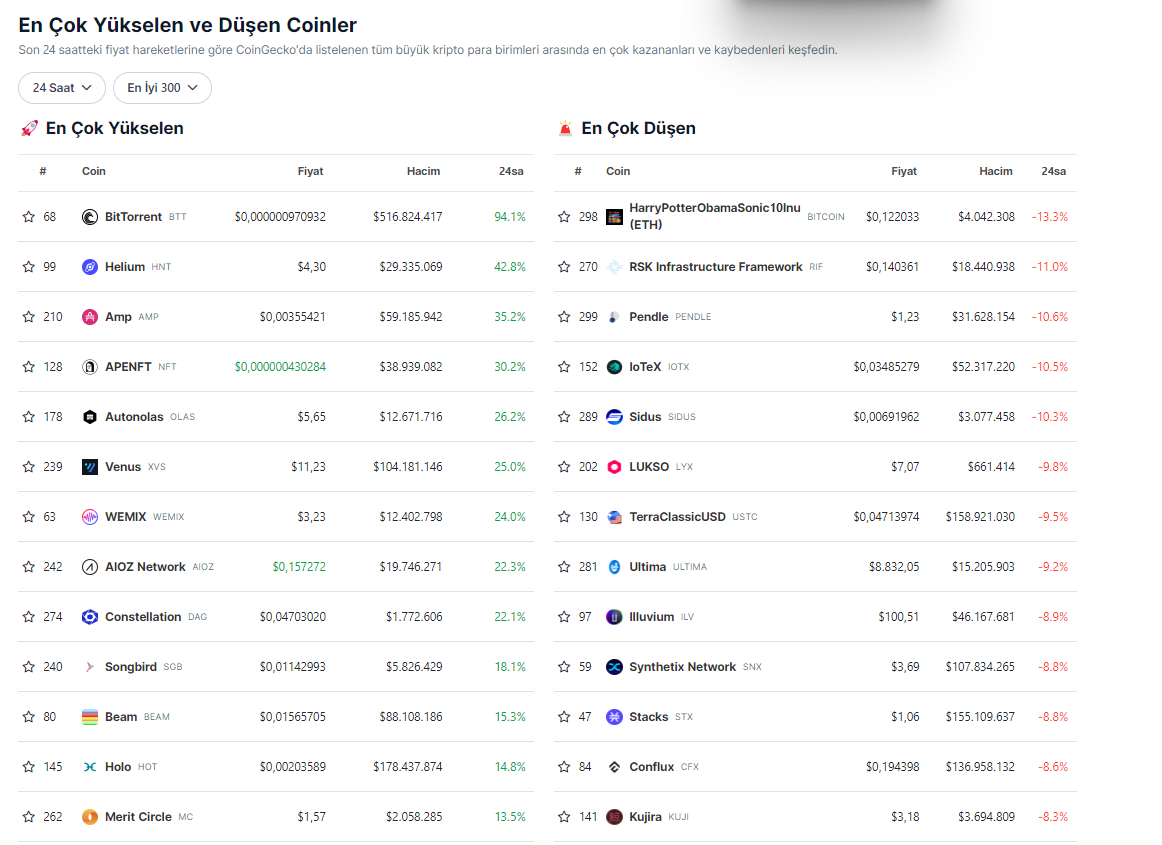The image size is (1162, 845).
Task: Sort gainers by Fiyat column header
Action: 310,171
